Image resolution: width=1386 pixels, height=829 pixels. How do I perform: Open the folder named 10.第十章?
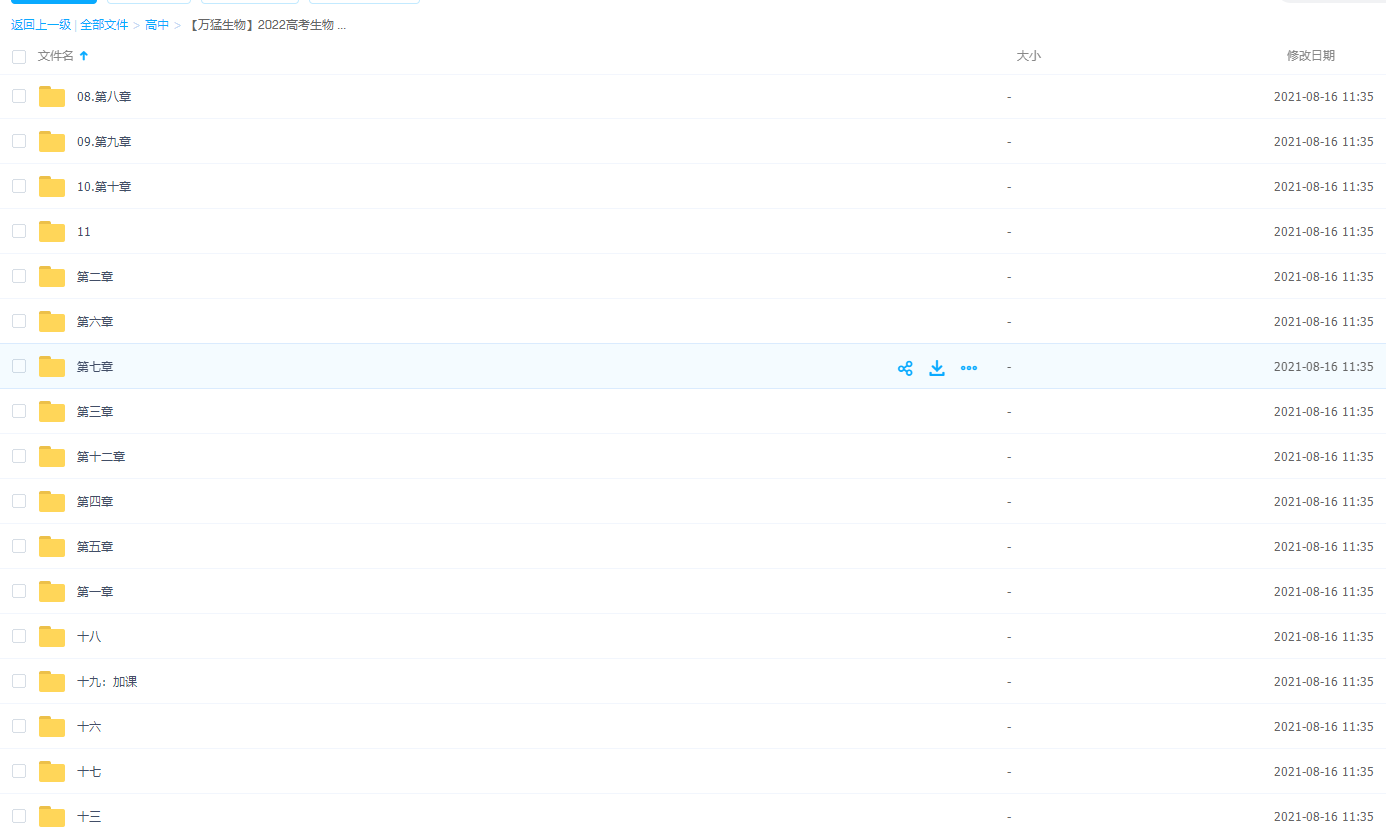click(x=104, y=187)
